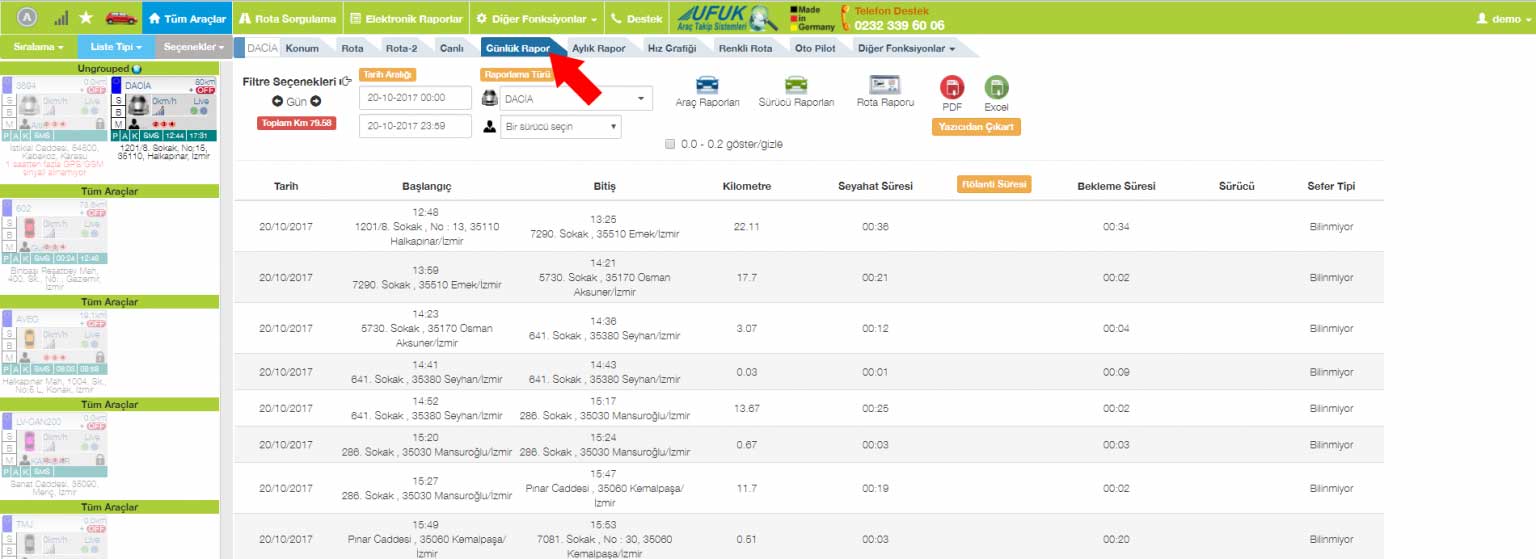Viewport: 1536px width, 559px height.
Task: Click the pink car image on LV-CAN200 card
Action: (30, 440)
